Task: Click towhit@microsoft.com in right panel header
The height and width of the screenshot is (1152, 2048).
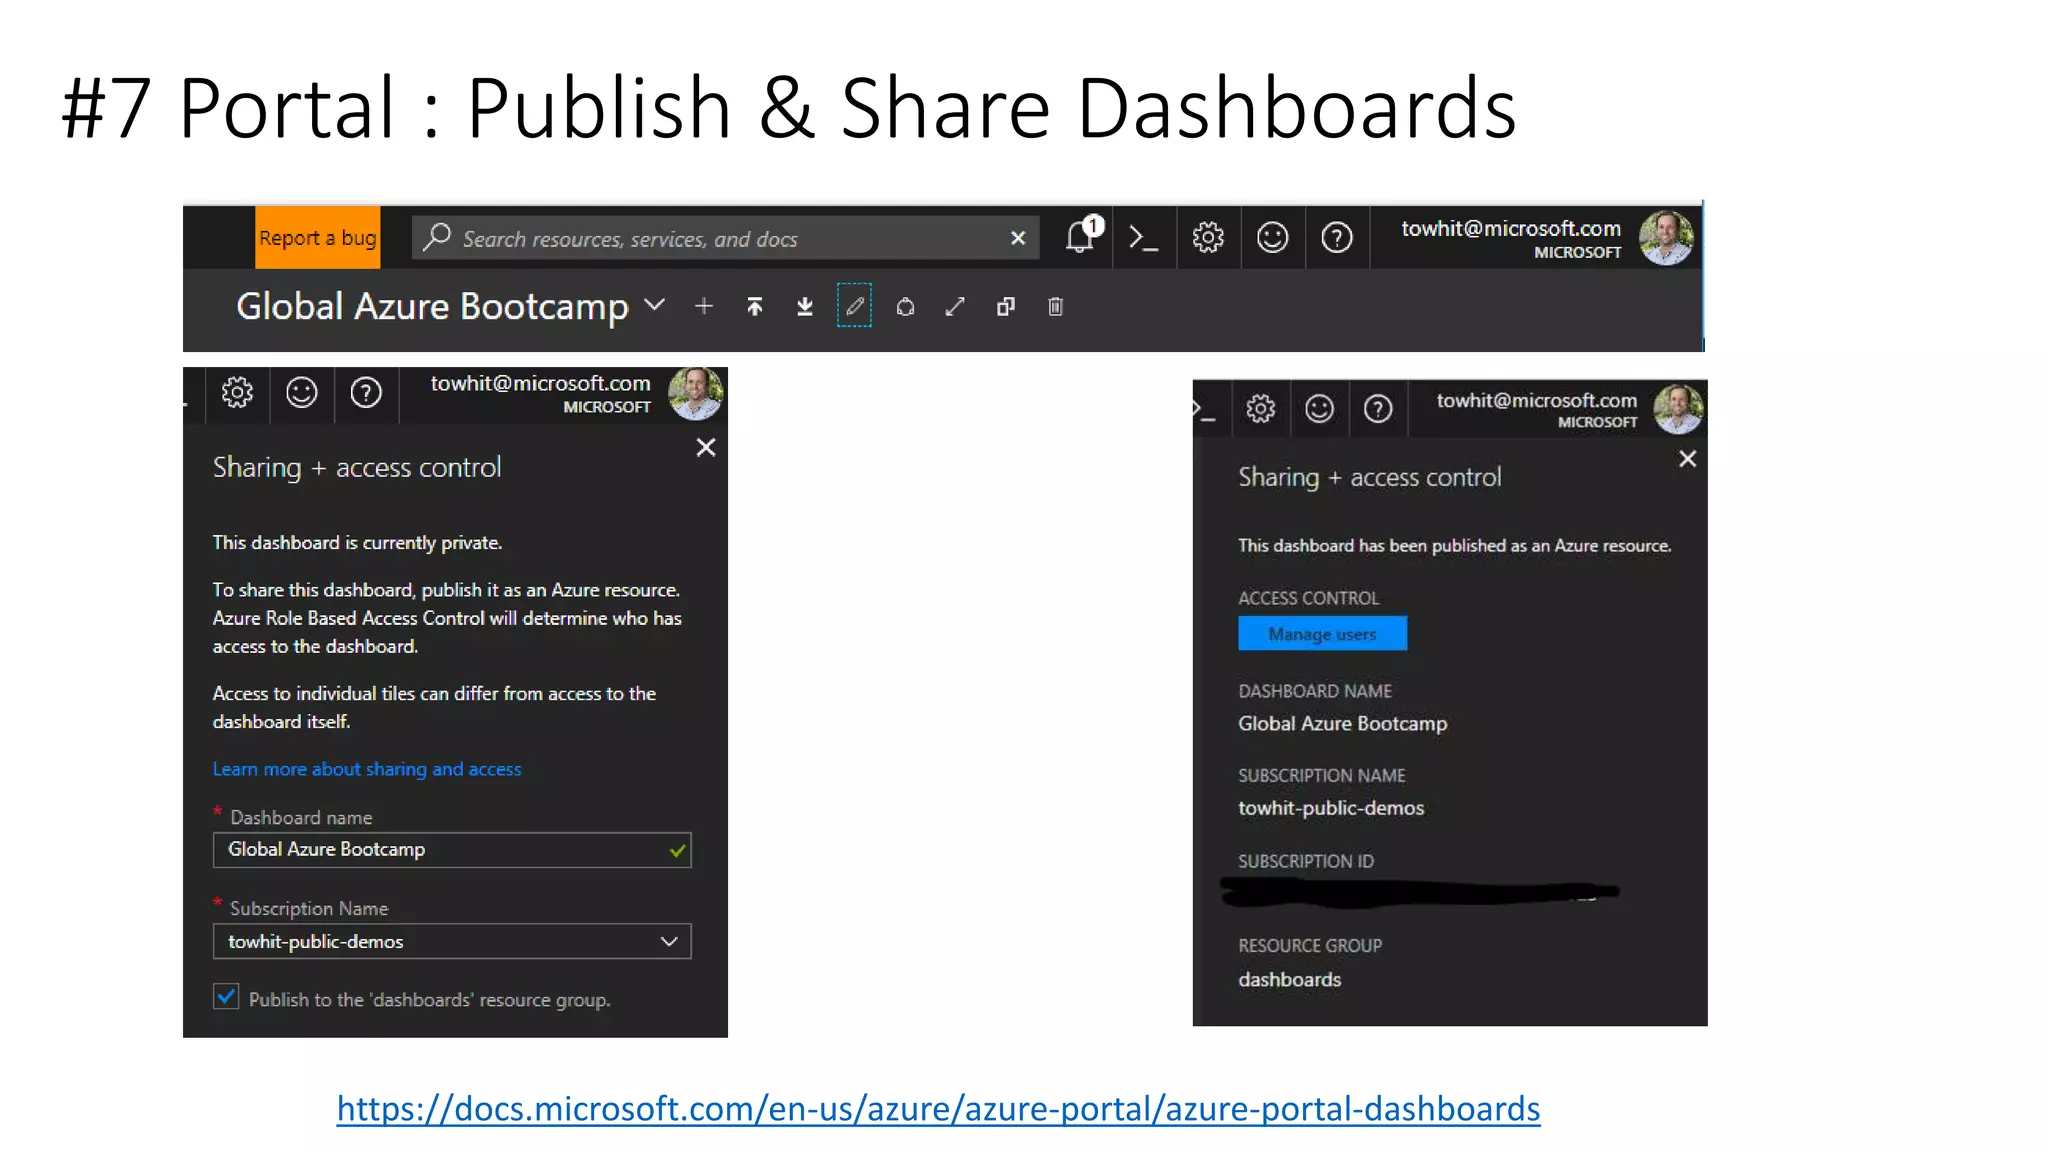Action: point(1537,401)
